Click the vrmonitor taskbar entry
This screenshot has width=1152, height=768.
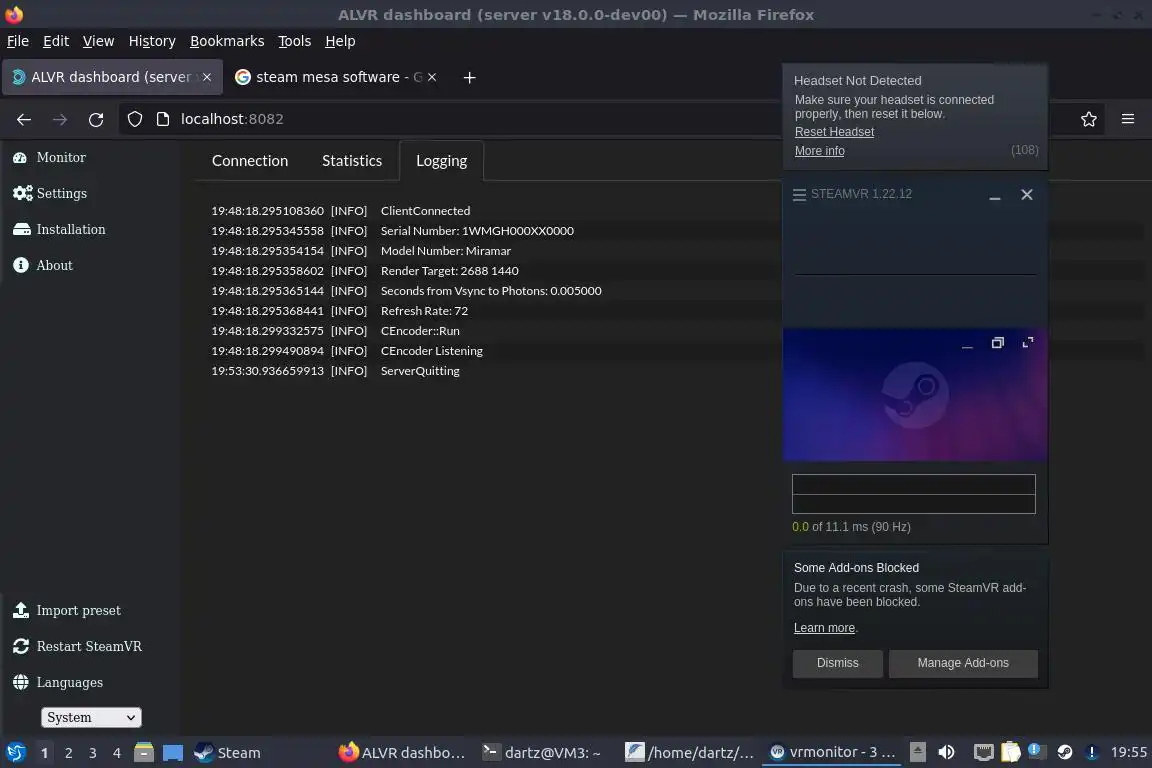[832, 752]
